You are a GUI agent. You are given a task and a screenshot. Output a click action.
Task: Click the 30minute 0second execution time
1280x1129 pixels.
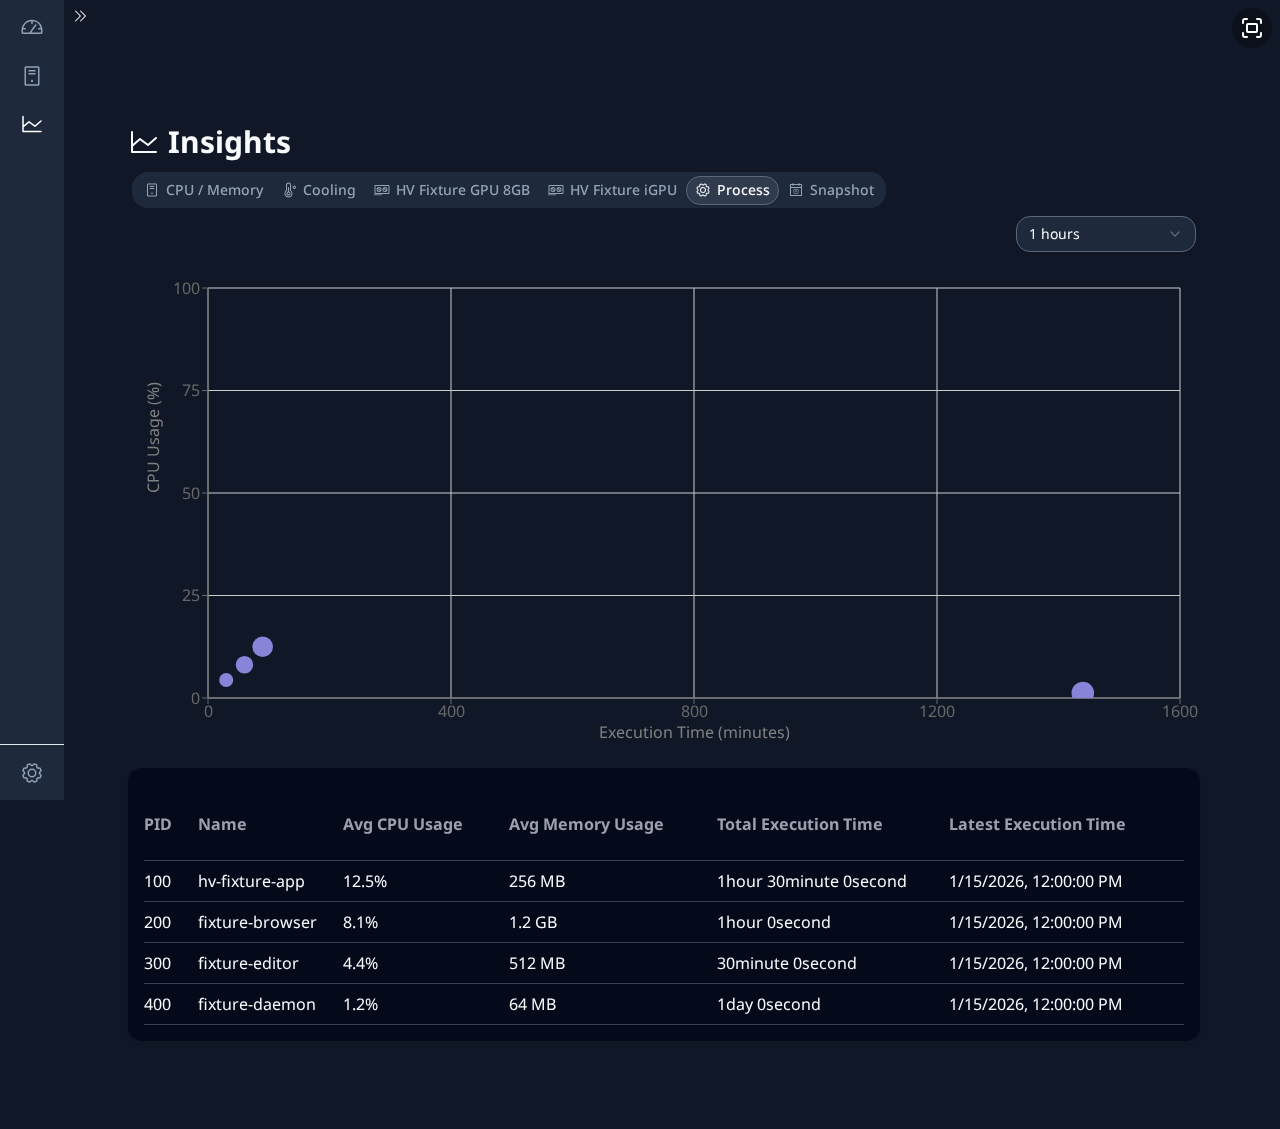click(x=787, y=964)
